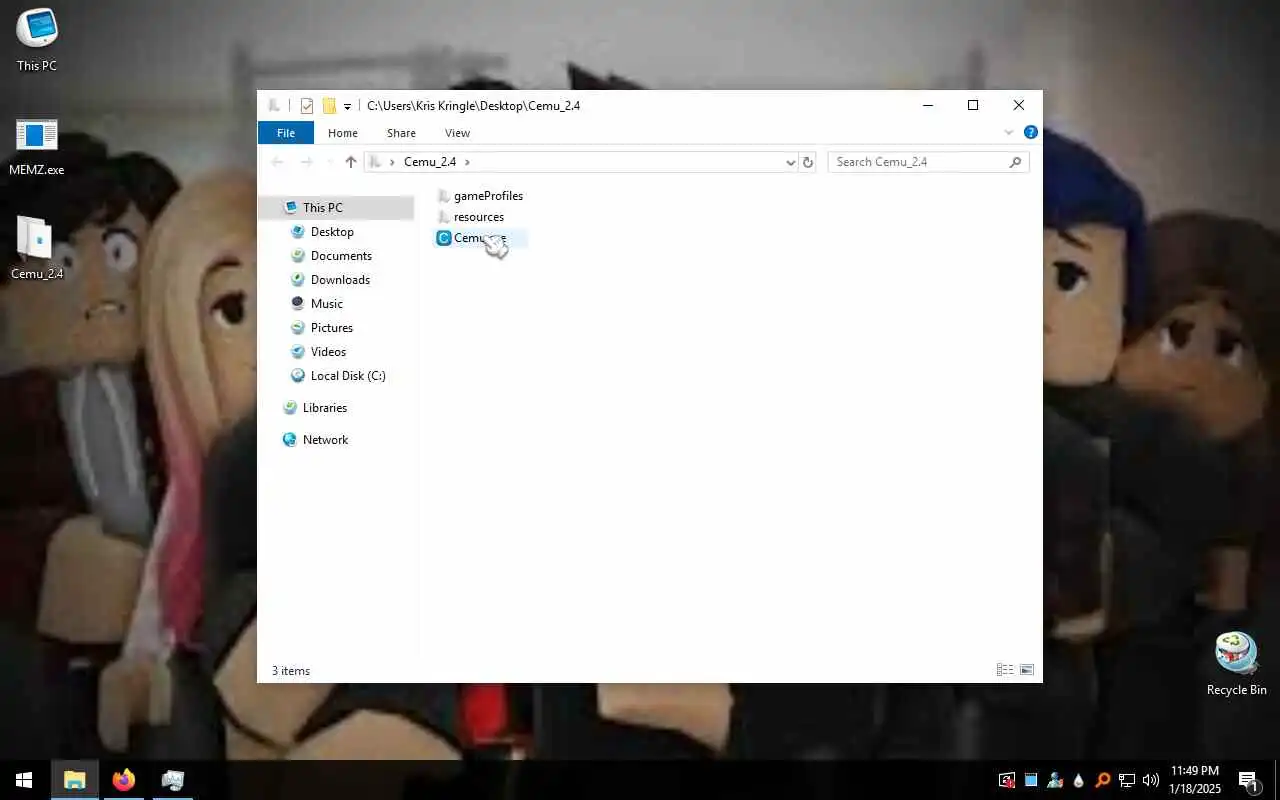Open Explorer Help via question mark
This screenshot has width=1280, height=800.
[x=1030, y=132]
